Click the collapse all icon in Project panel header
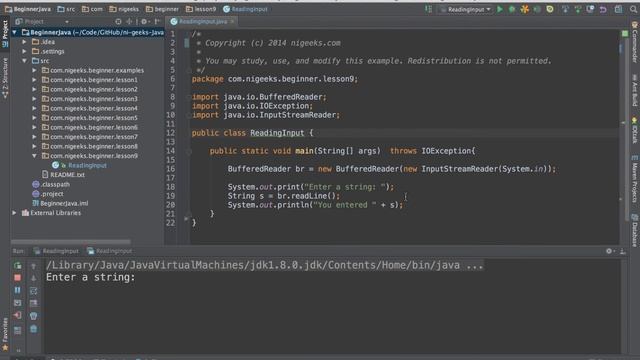 point(129,22)
